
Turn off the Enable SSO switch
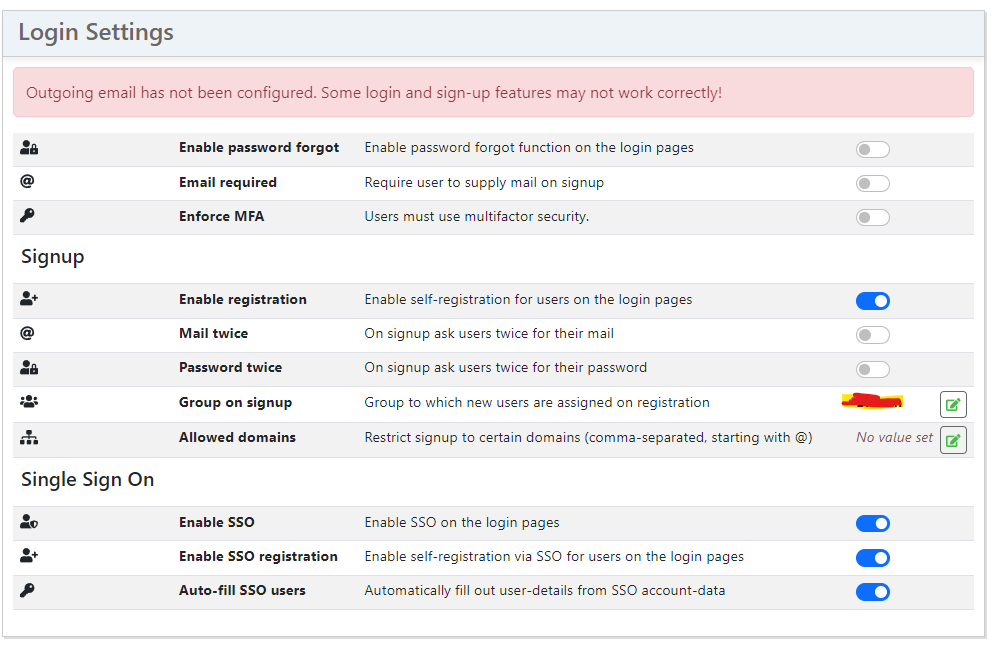click(872, 523)
